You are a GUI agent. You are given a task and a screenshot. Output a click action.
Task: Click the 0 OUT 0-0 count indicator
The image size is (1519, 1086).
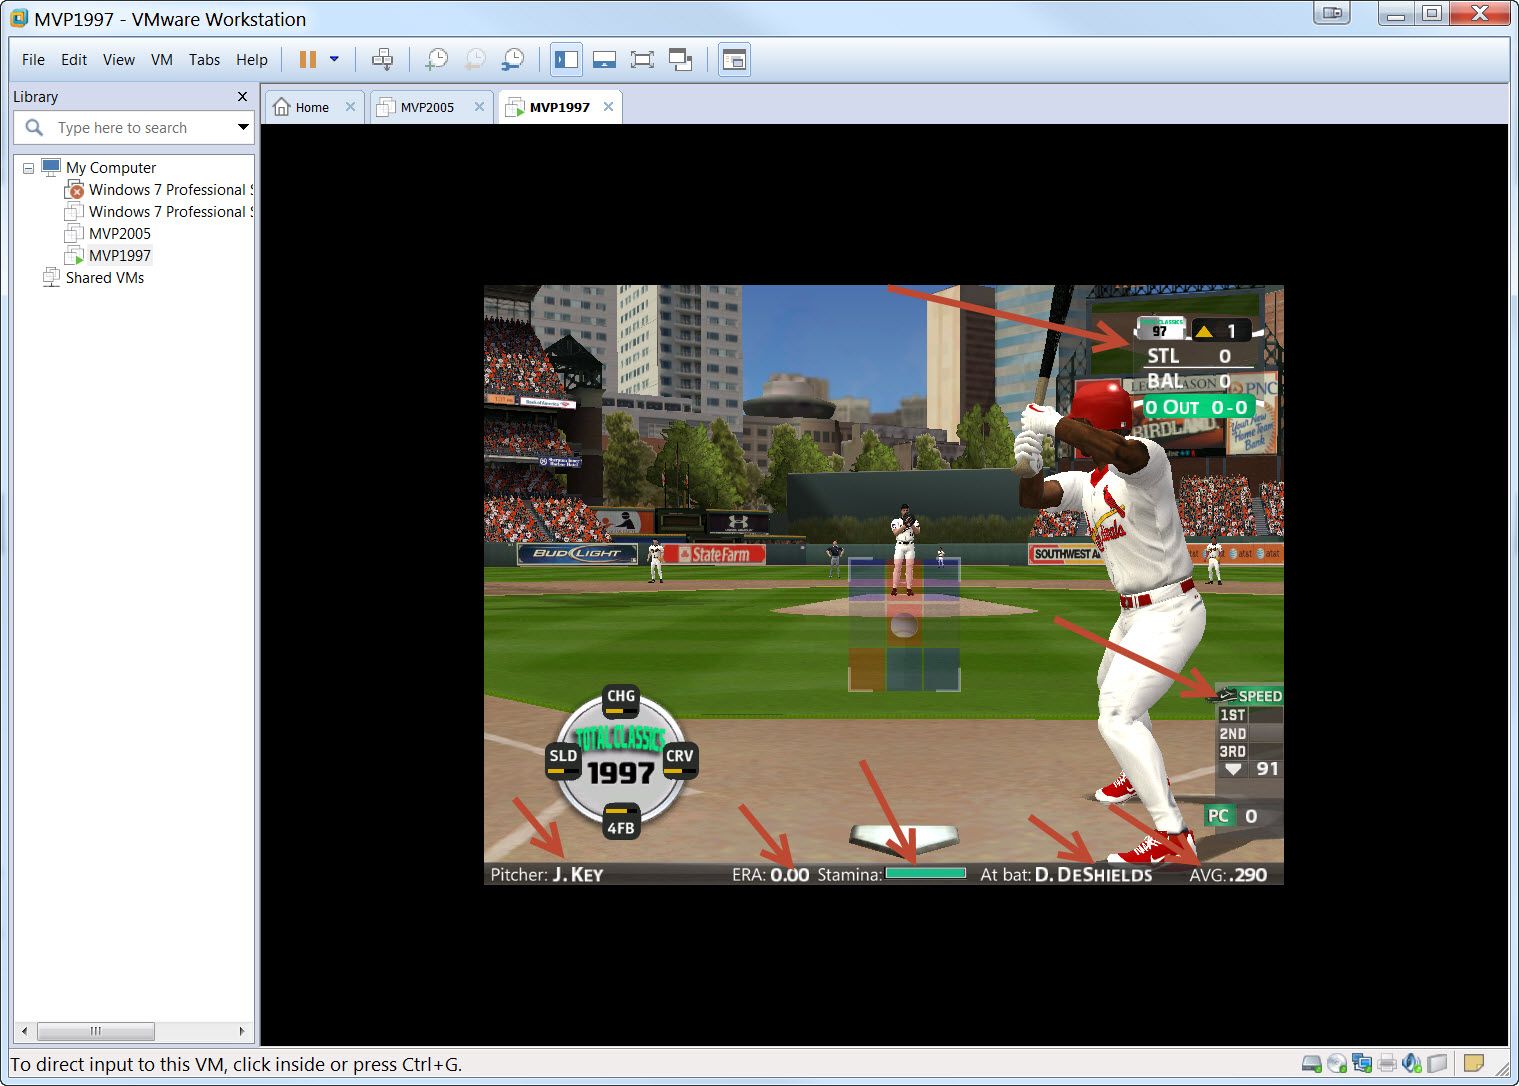[x=1197, y=407]
